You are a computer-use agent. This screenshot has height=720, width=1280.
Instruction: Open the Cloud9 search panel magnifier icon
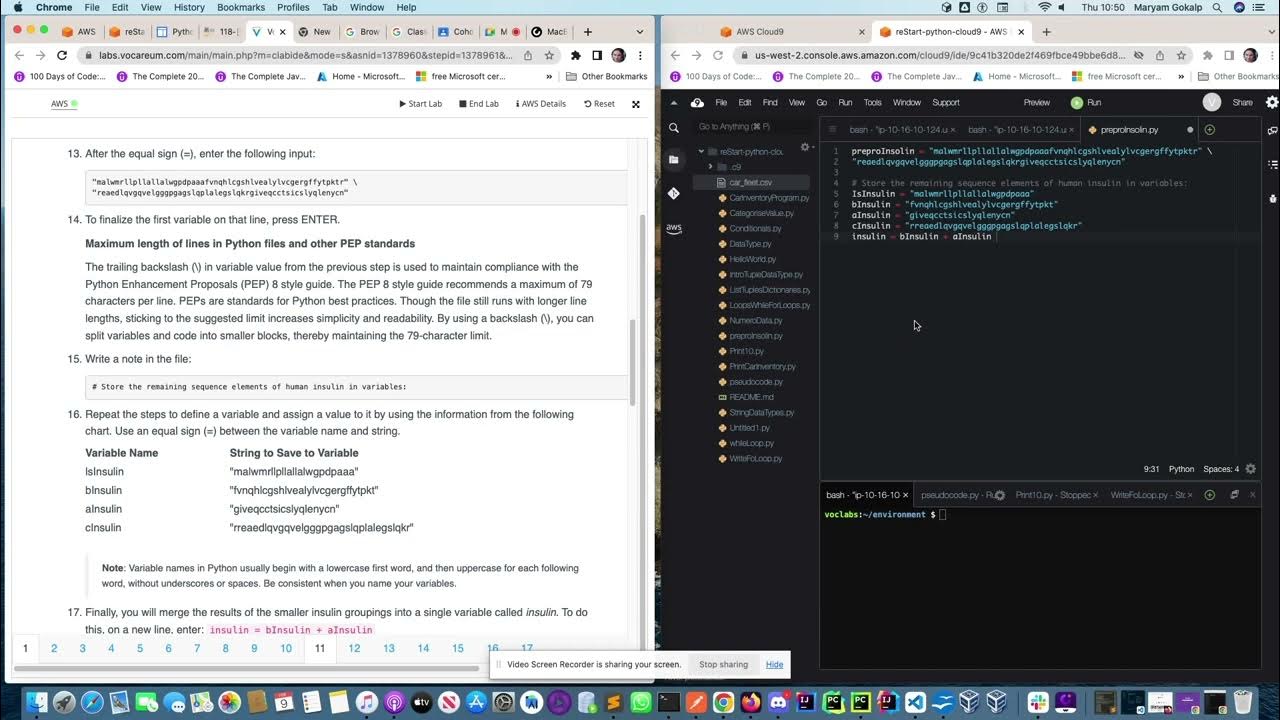tap(674, 128)
